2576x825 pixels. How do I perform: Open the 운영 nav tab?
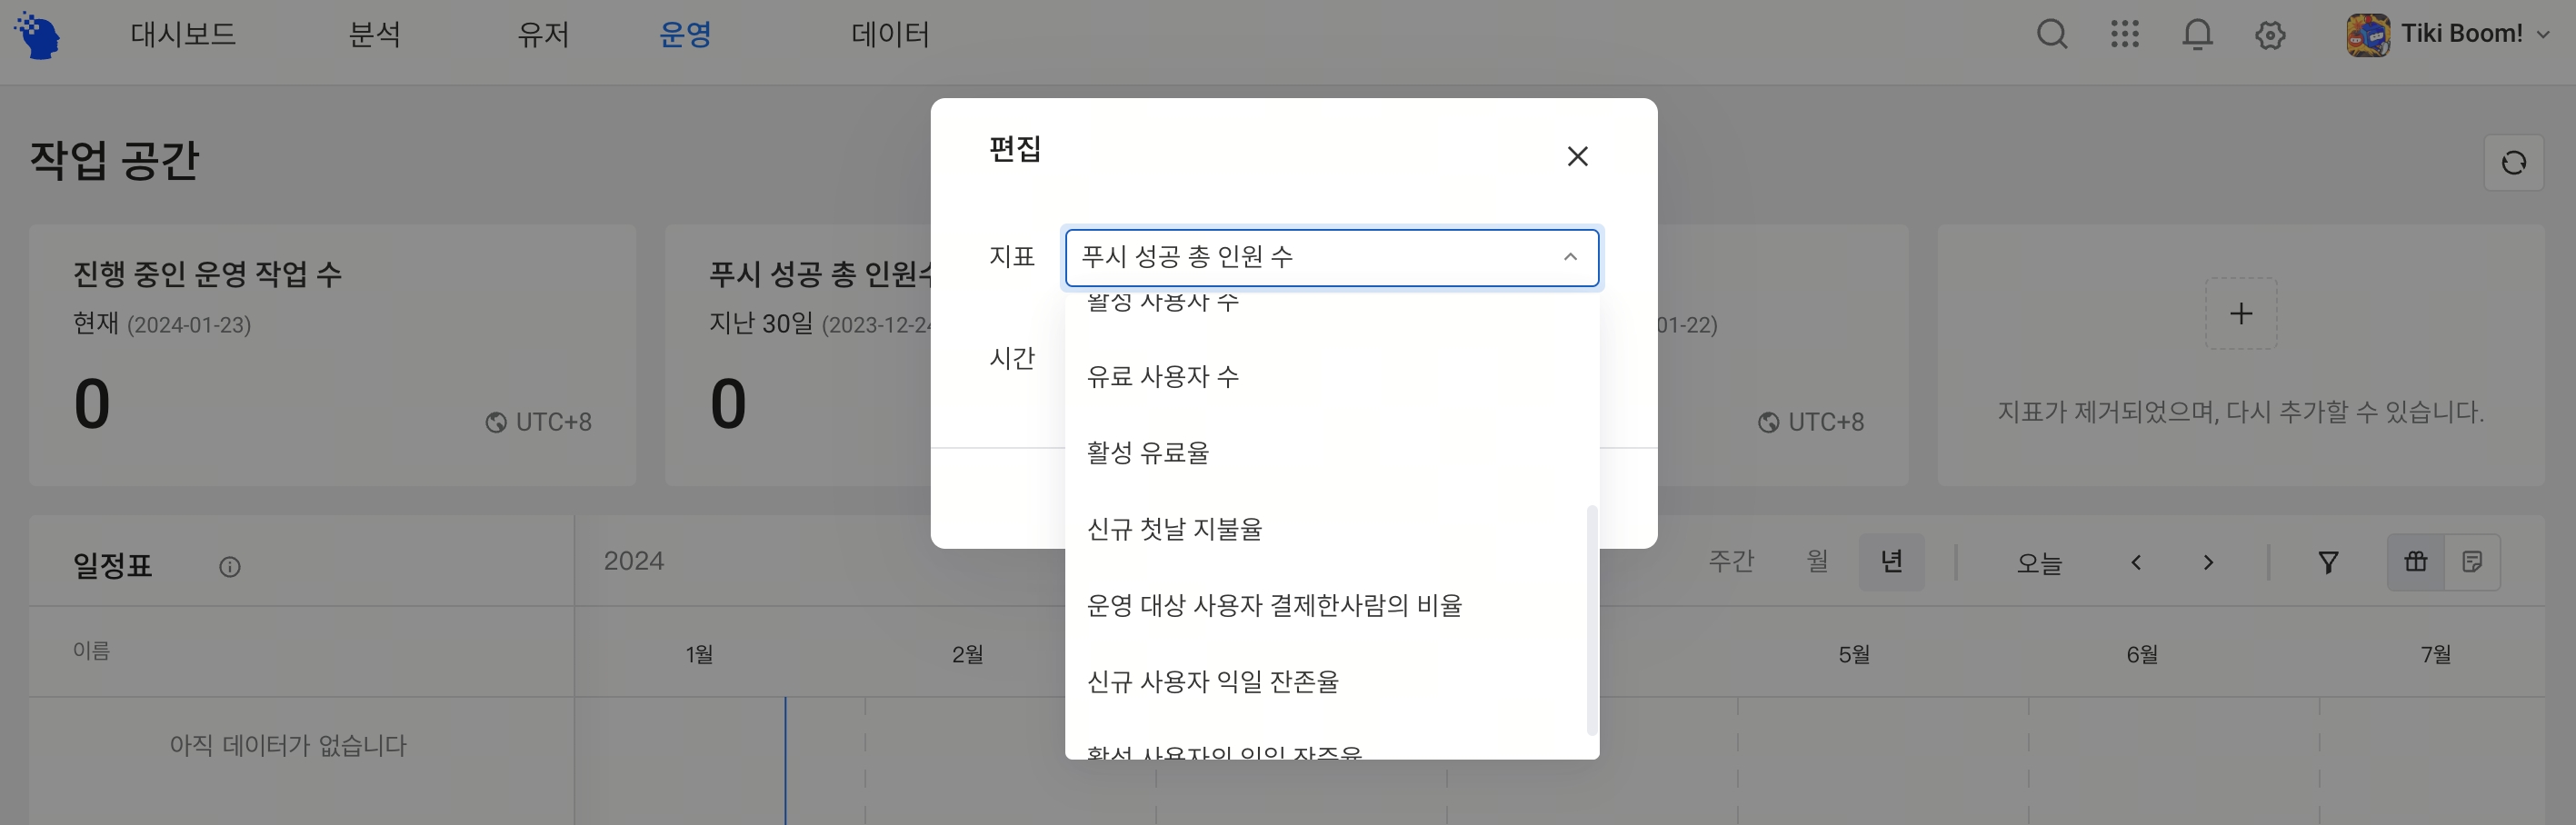[x=686, y=35]
